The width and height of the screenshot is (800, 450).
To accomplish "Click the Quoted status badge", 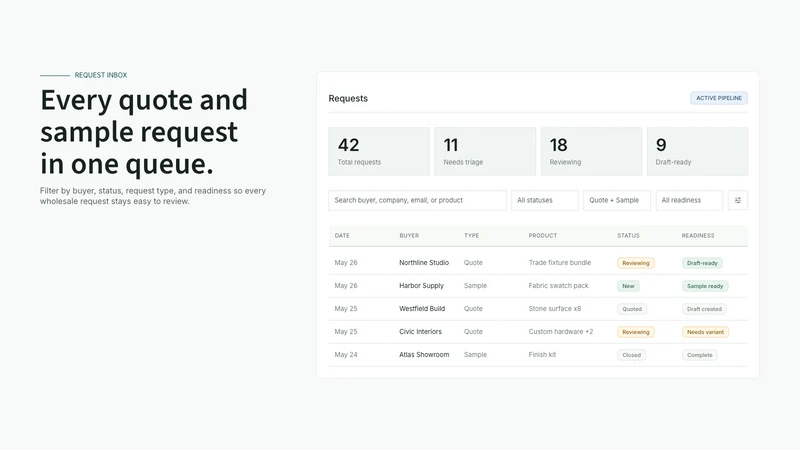I will pos(632,309).
